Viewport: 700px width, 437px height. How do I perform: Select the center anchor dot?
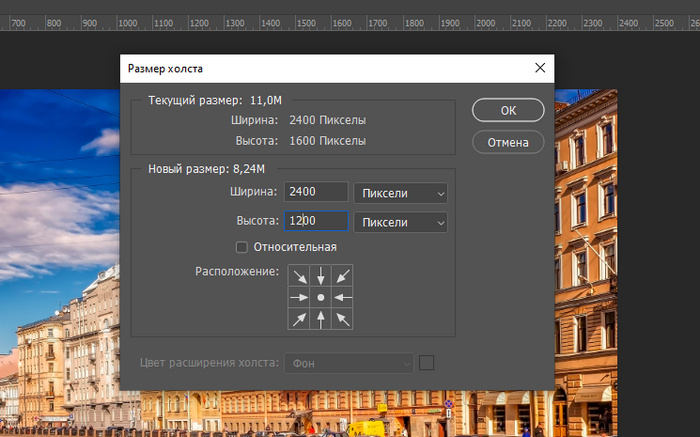point(321,298)
